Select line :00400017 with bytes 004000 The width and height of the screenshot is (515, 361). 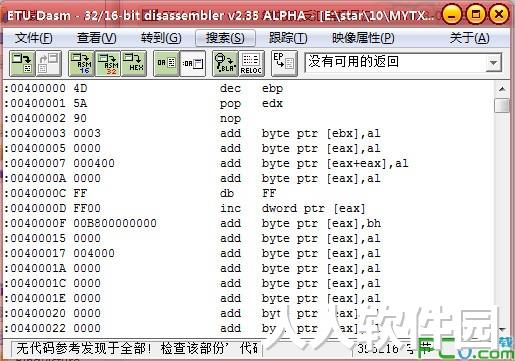click(x=248, y=254)
